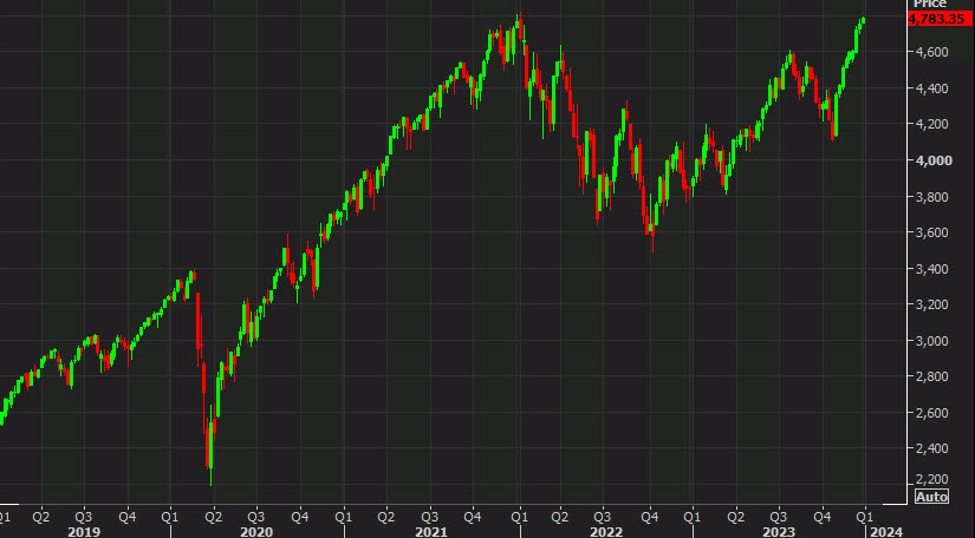Select the 3,000 price axis label
This screenshot has width=975, height=538.
click(x=931, y=341)
